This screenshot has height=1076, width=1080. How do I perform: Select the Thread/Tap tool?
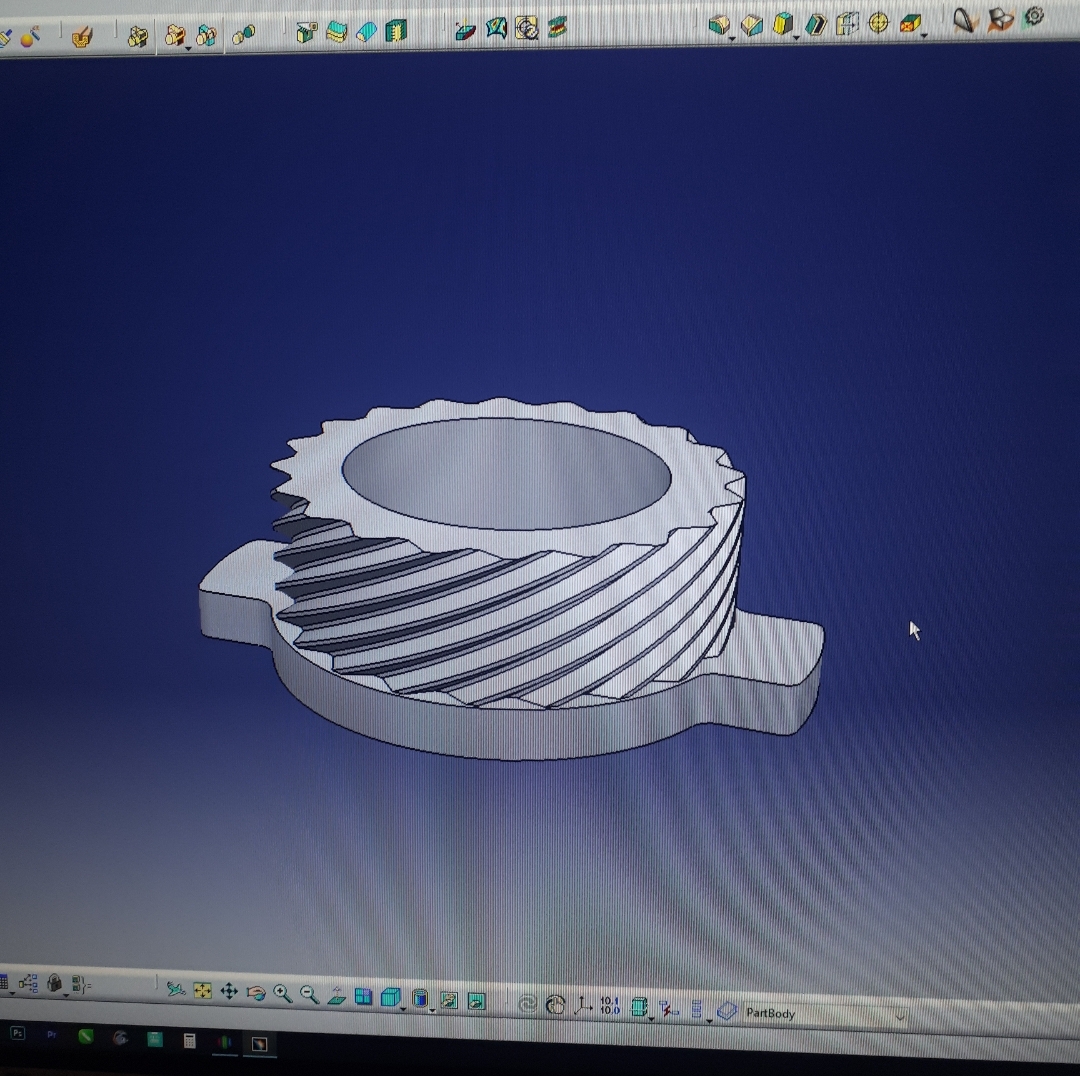pos(879,23)
